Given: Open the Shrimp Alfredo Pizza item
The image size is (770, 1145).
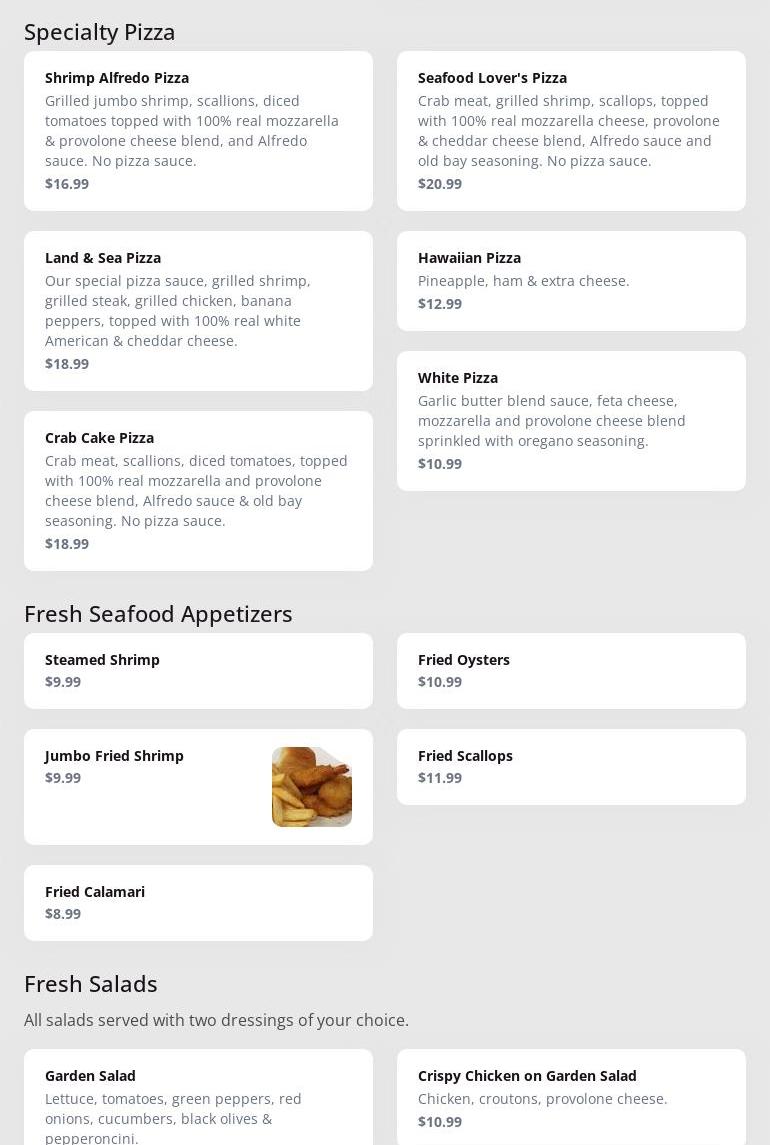Looking at the screenshot, I should click(x=198, y=130).
